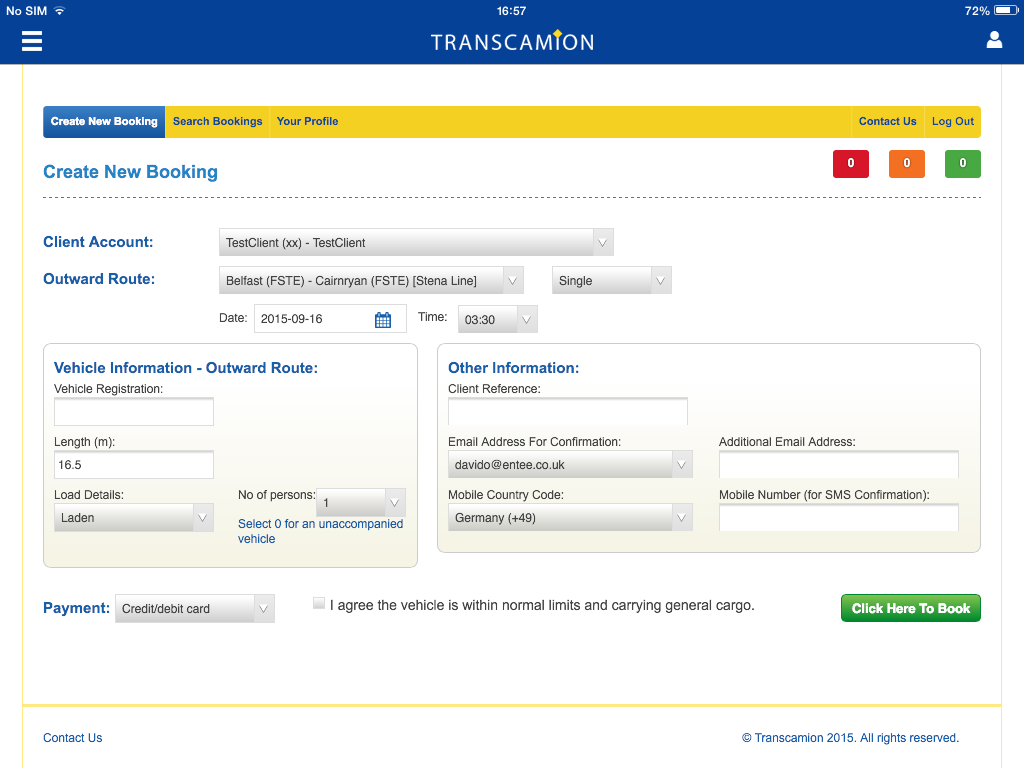1024x768 pixels.
Task: Click the 'Other Information:' heading
Action: (x=513, y=368)
